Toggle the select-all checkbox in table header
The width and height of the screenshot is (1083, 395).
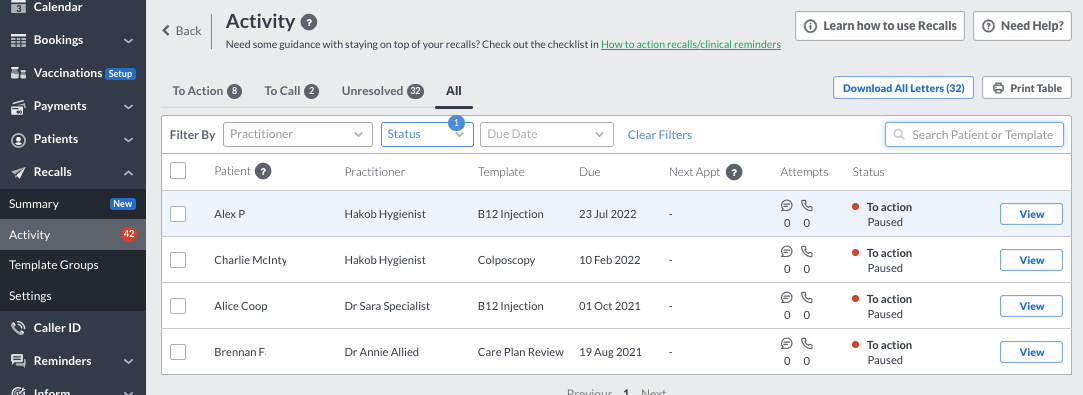pos(178,171)
